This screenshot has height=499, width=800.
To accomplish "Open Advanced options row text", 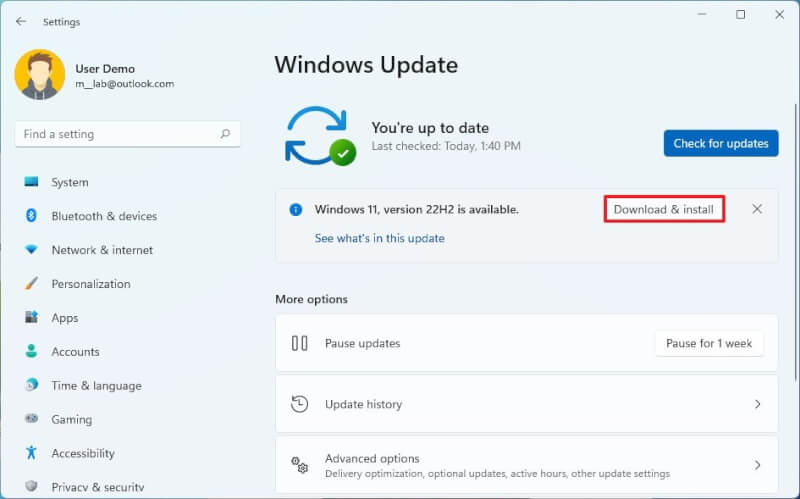I will point(372,458).
